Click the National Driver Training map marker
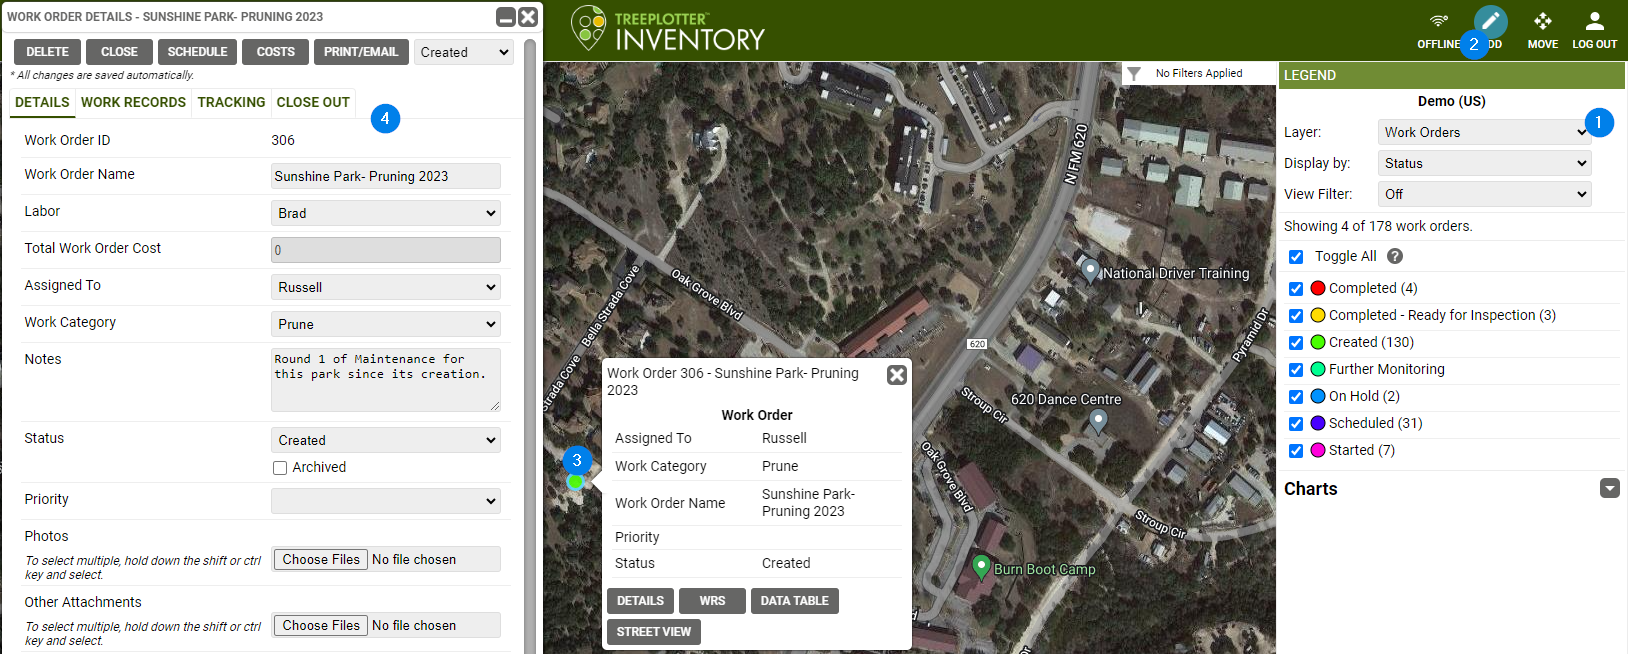Screen dimensions: 1628x654 tap(1090, 269)
